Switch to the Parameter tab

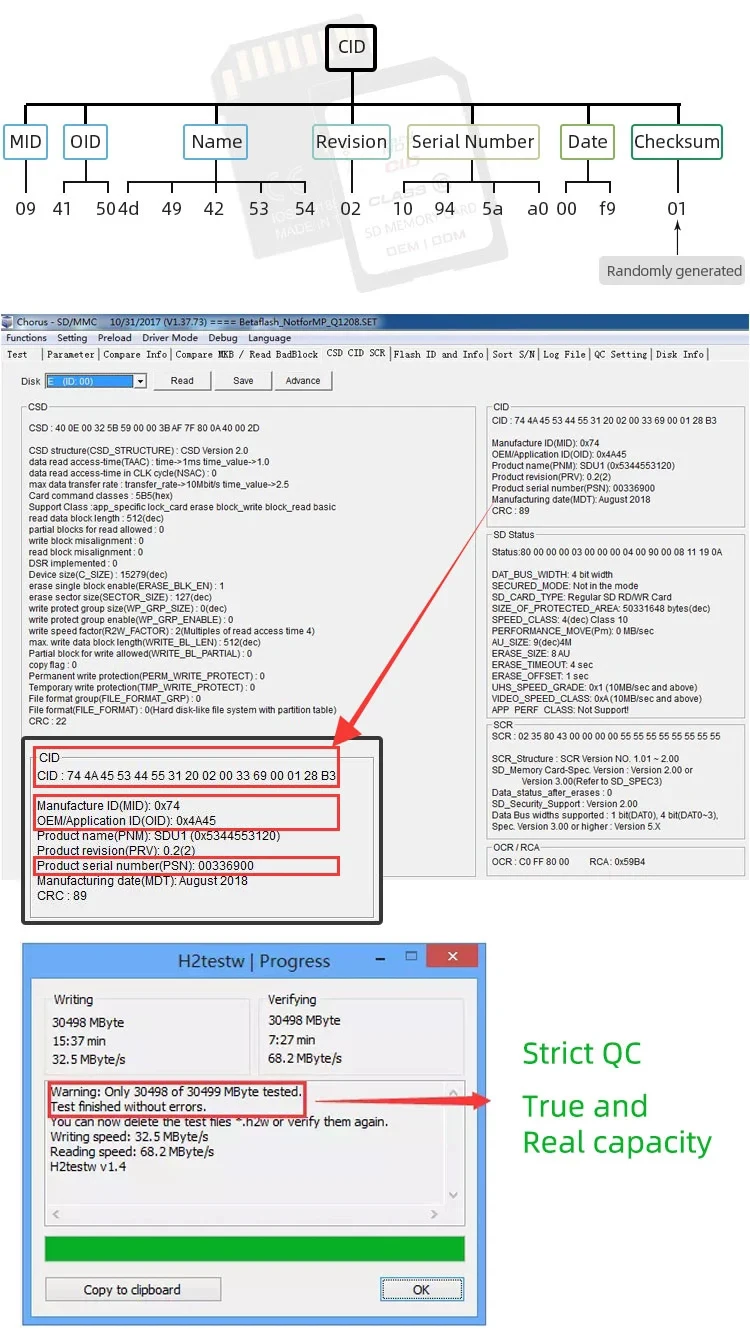click(x=71, y=354)
